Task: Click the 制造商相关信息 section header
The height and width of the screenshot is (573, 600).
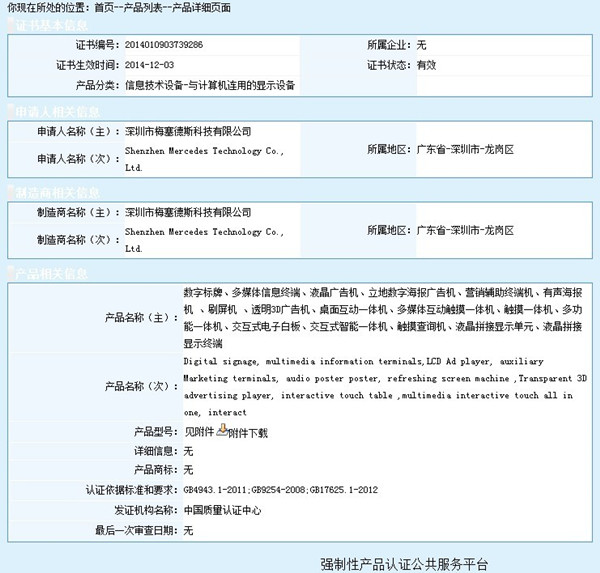Action: (x=56, y=191)
